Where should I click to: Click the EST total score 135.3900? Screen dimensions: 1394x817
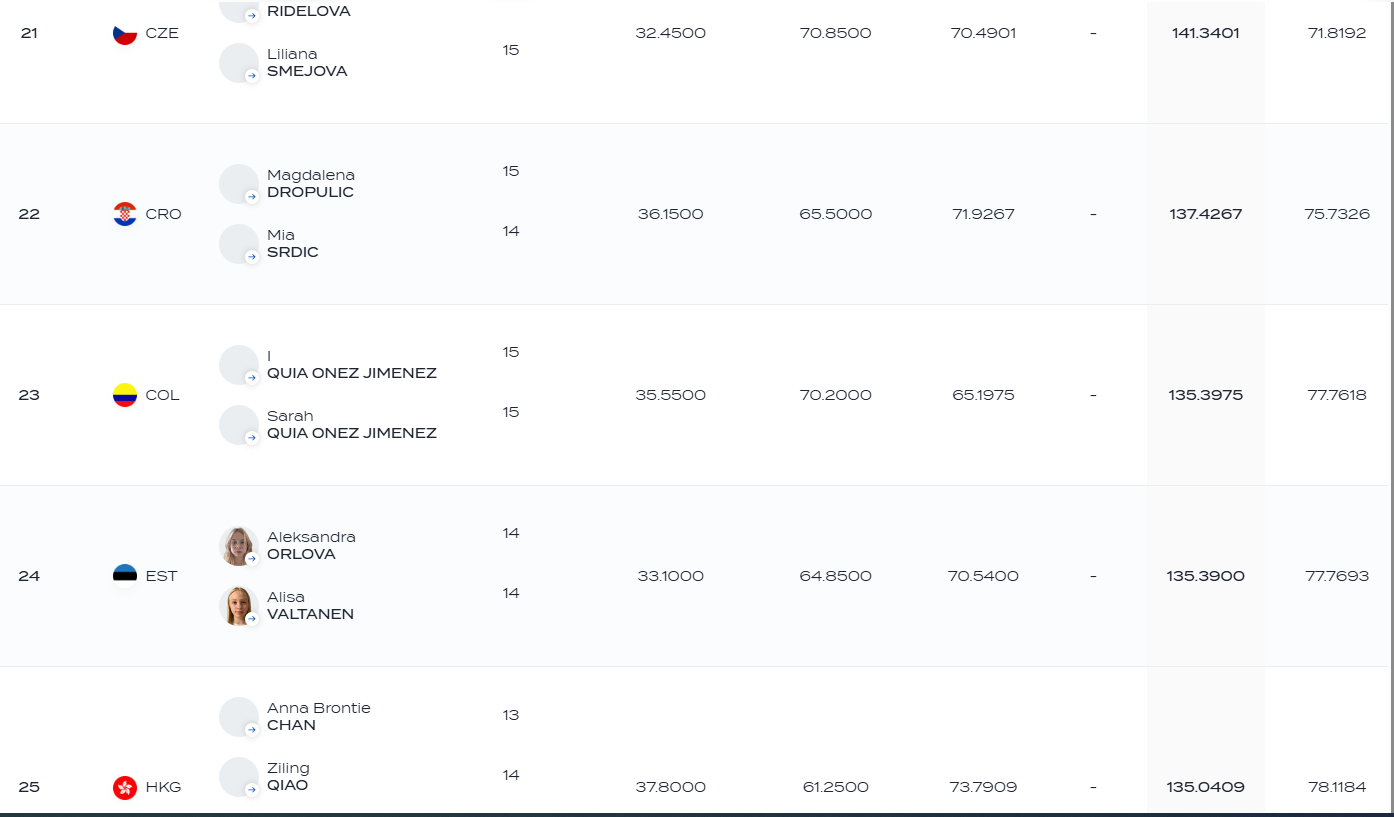1205,576
